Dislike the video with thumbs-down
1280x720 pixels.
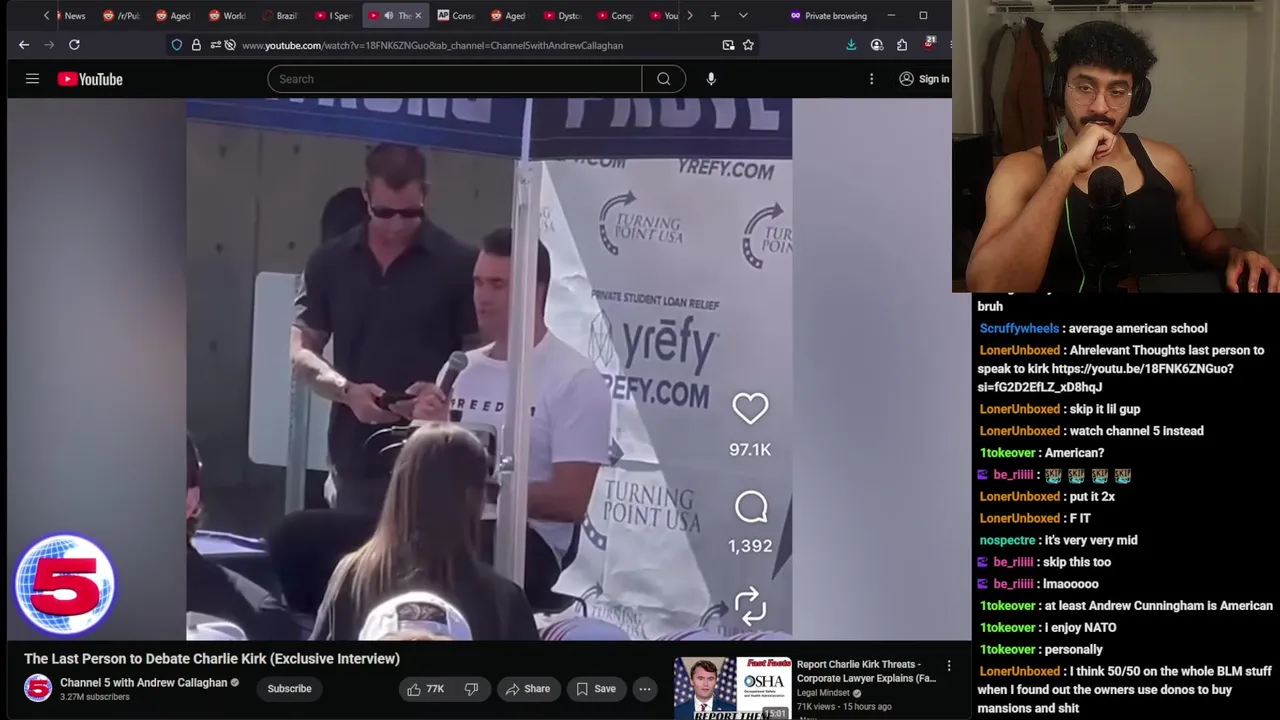click(472, 689)
